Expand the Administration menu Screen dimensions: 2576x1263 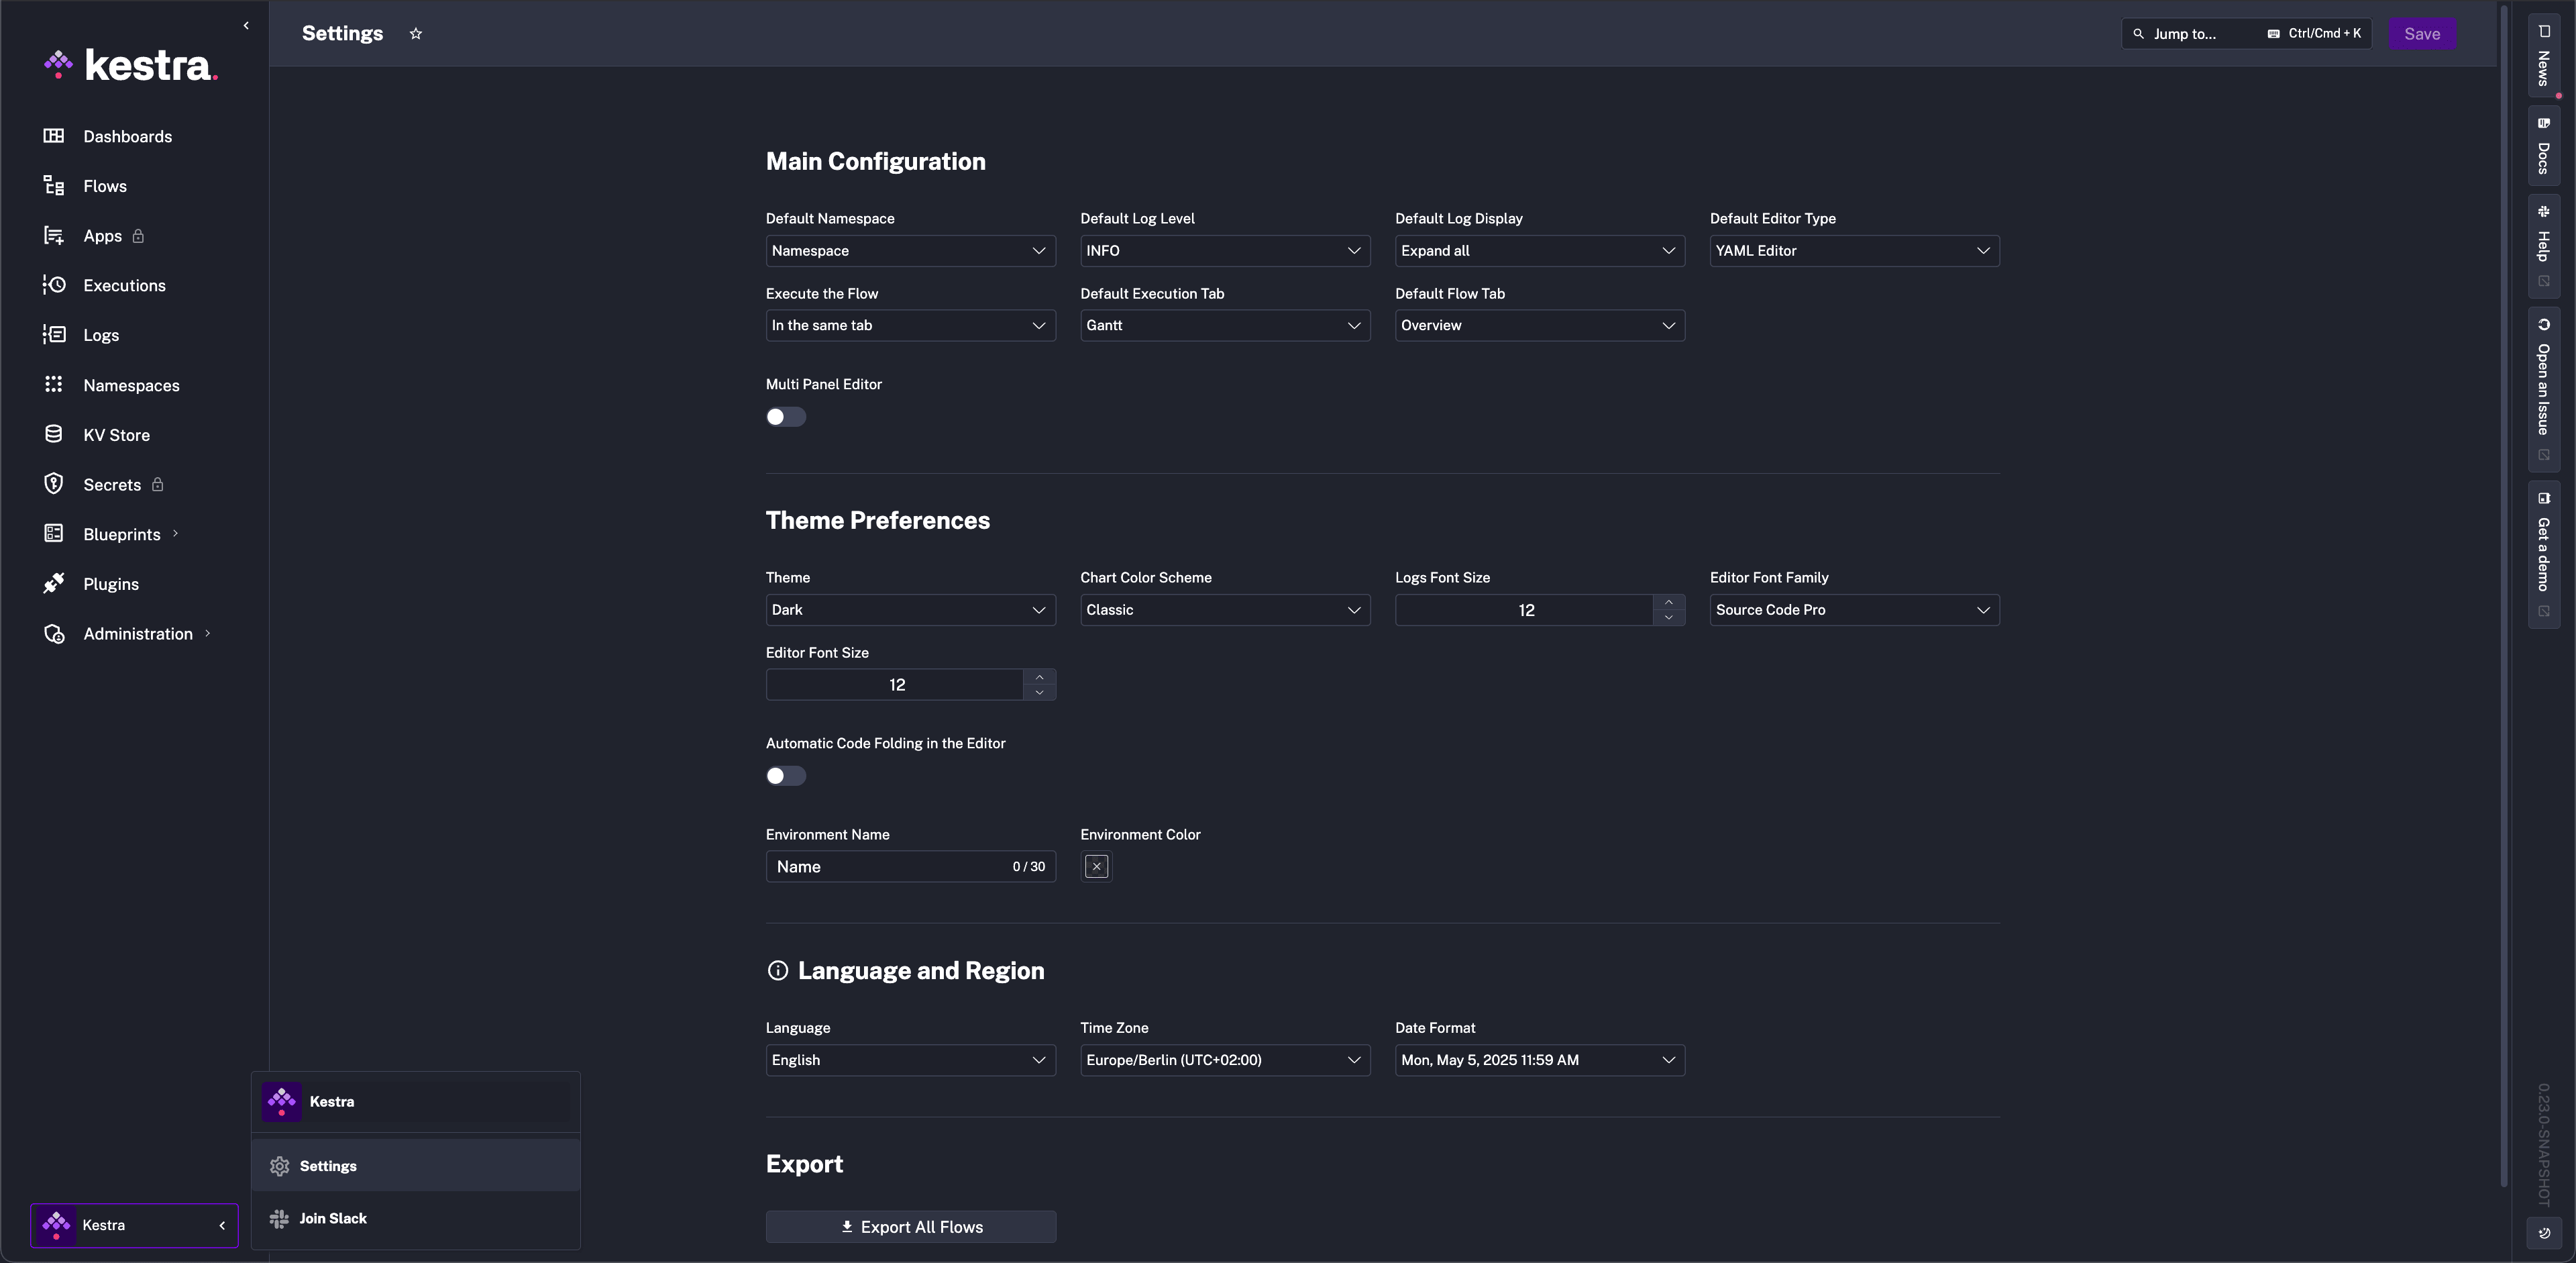point(138,633)
